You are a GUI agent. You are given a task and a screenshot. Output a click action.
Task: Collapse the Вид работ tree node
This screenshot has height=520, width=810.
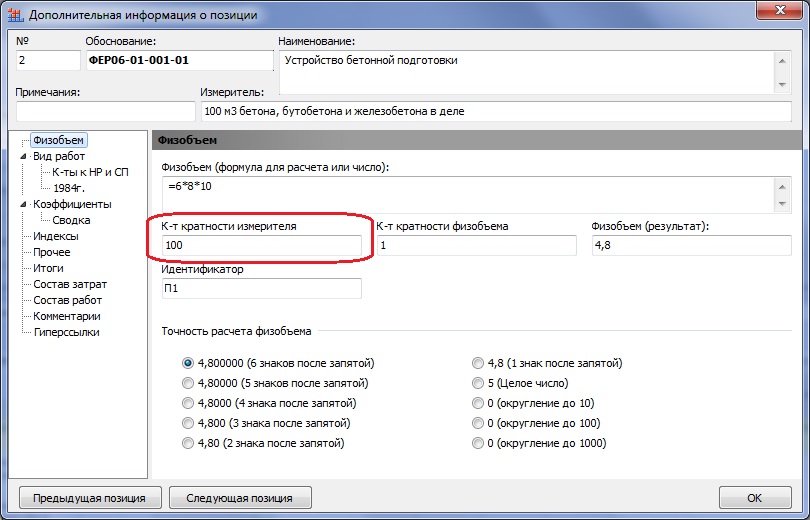pyautogui.click(x=23, y=156)
